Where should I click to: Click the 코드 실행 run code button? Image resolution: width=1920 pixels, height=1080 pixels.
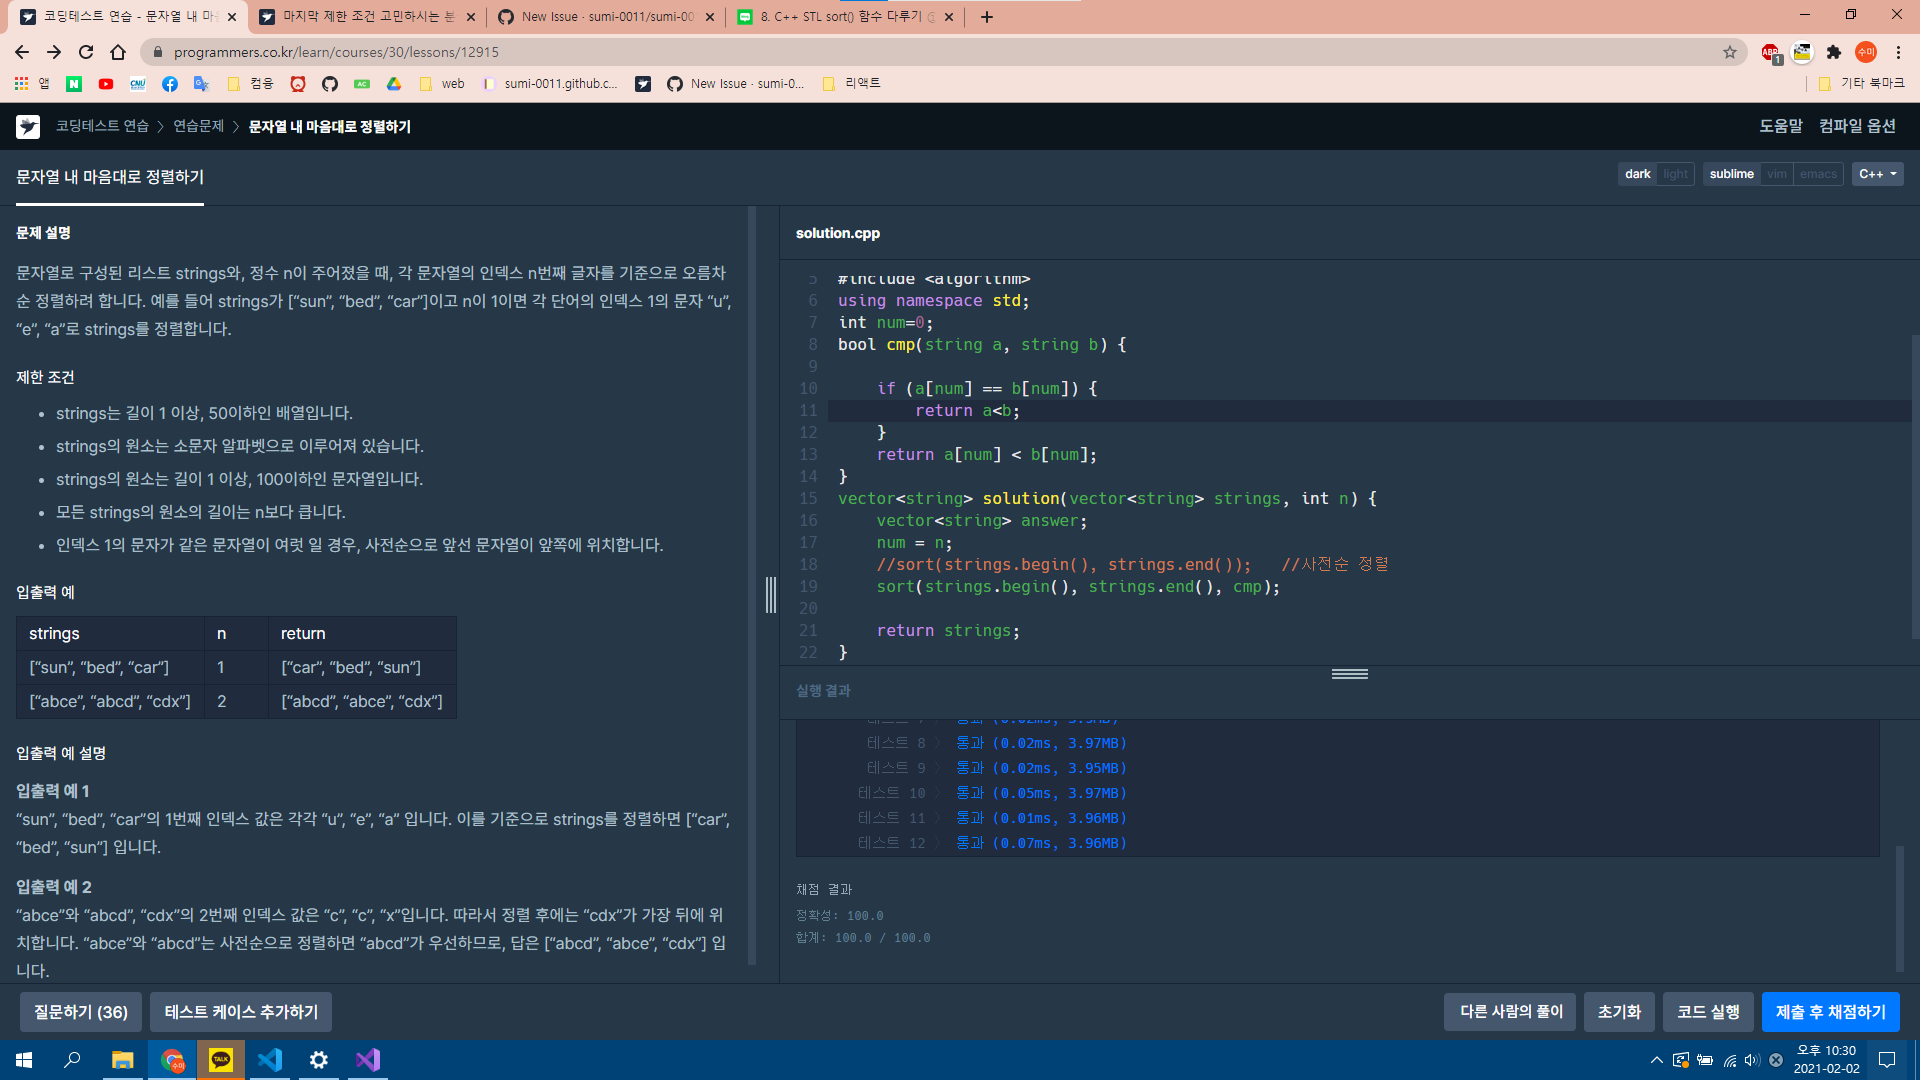pyautogui.click(x=1708, y=1012)
